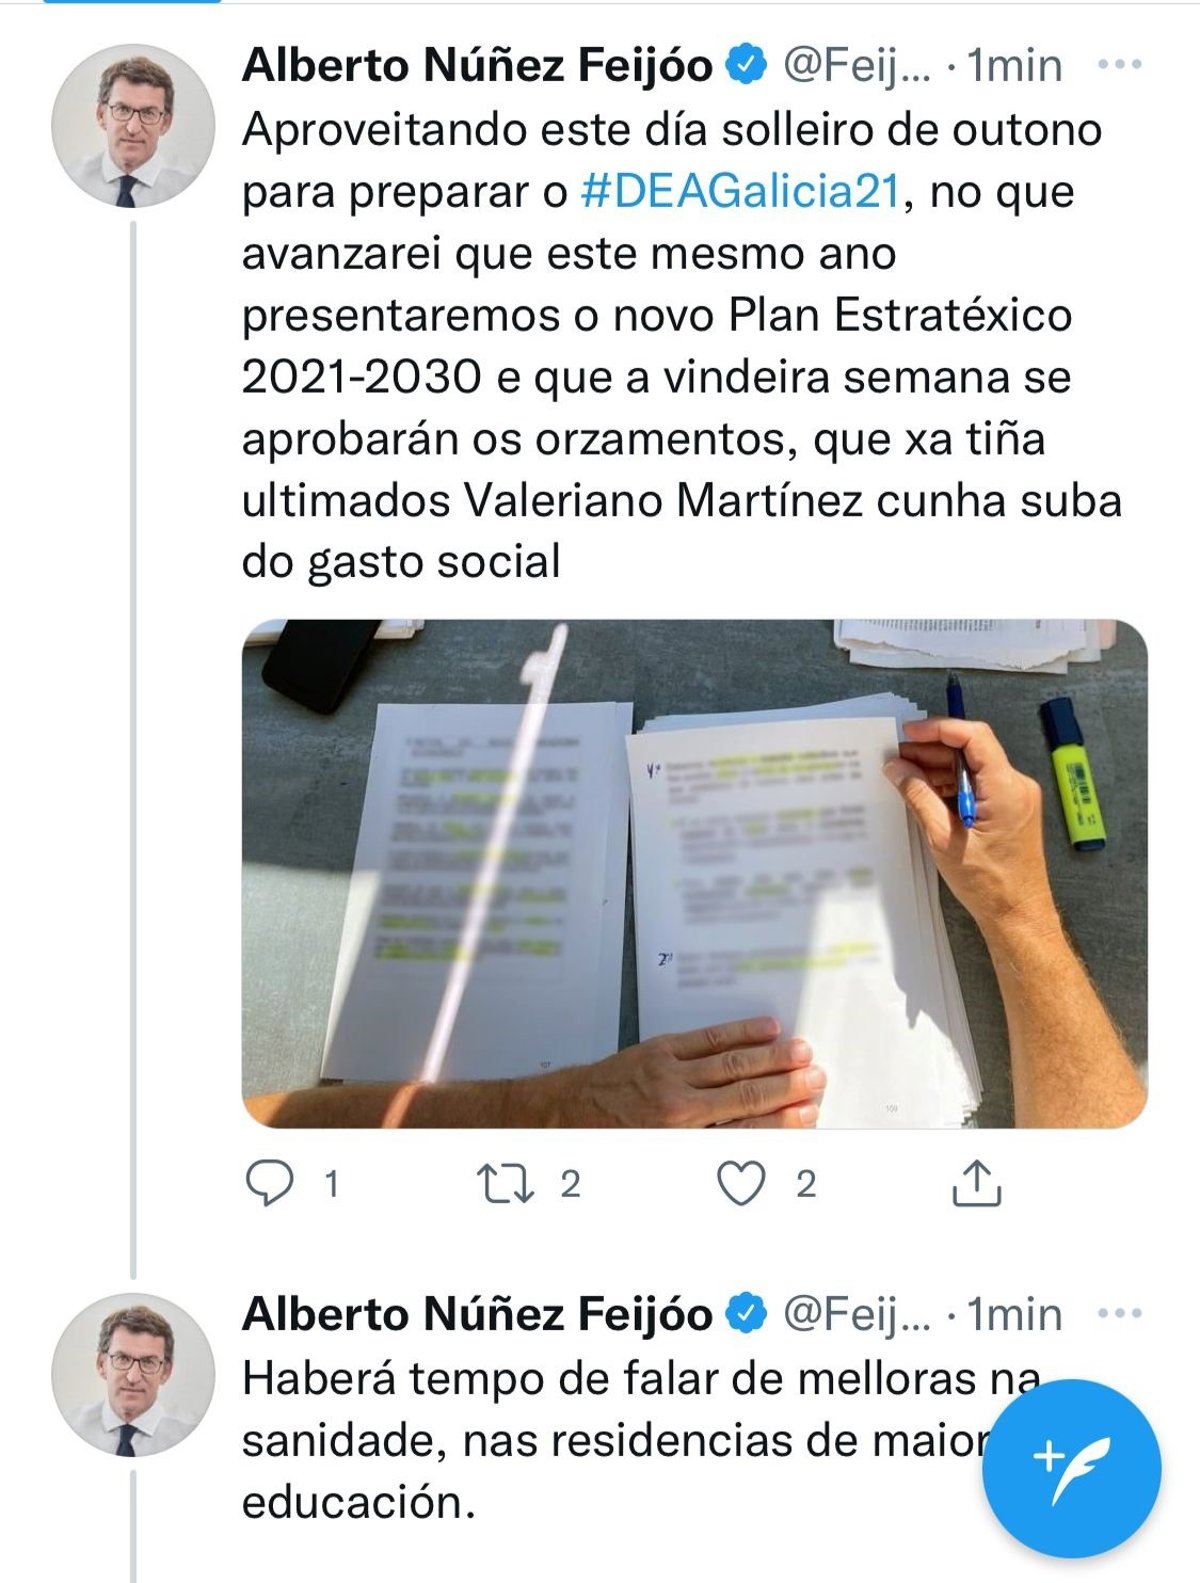Open author name on second tweet
1200x1583 pixels.
[x=477, y=1314]
